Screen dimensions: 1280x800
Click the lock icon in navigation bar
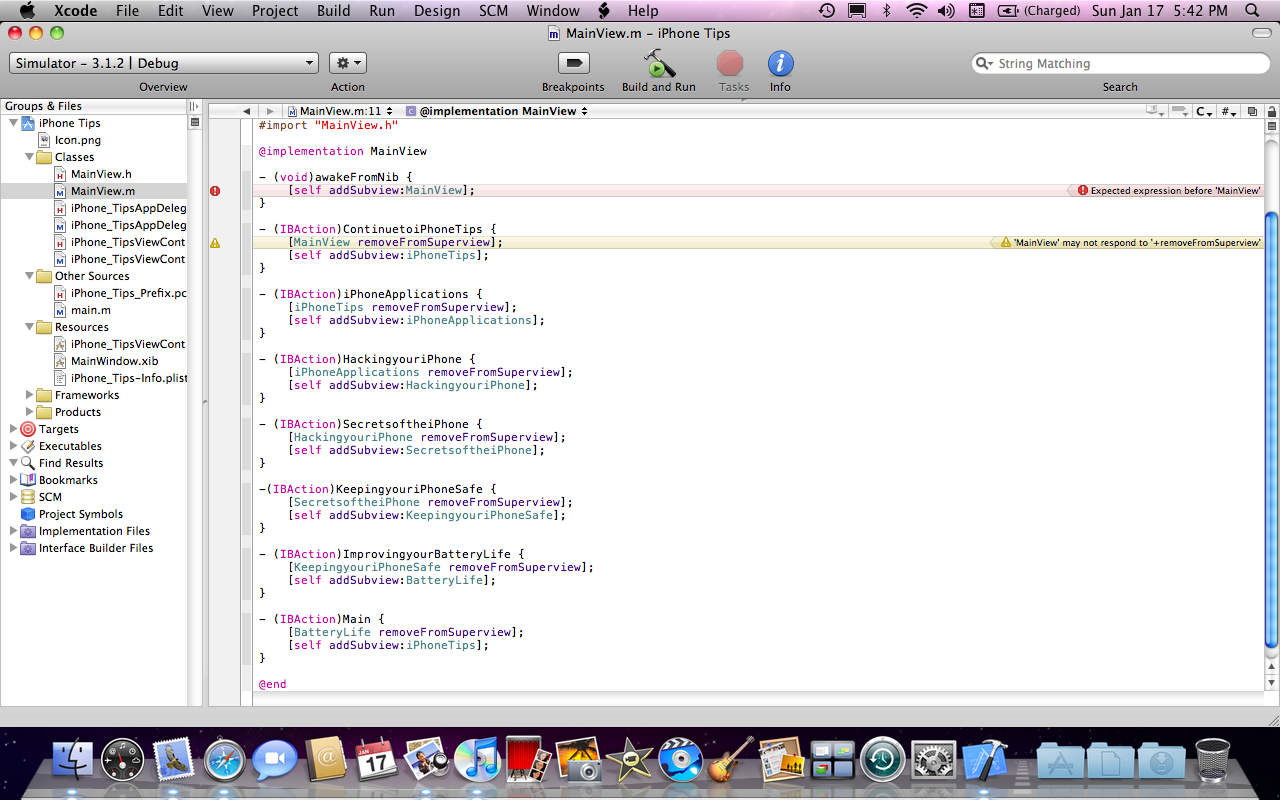click(x=1272, y=111)
